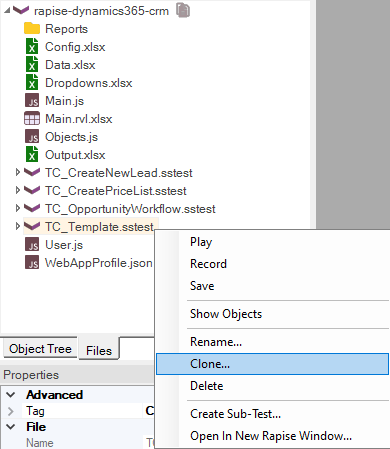The height and width of the screenshot is (449, 390).
Task: Select Create Sub-Test... menu entry
Action: (x=272, y=414)
